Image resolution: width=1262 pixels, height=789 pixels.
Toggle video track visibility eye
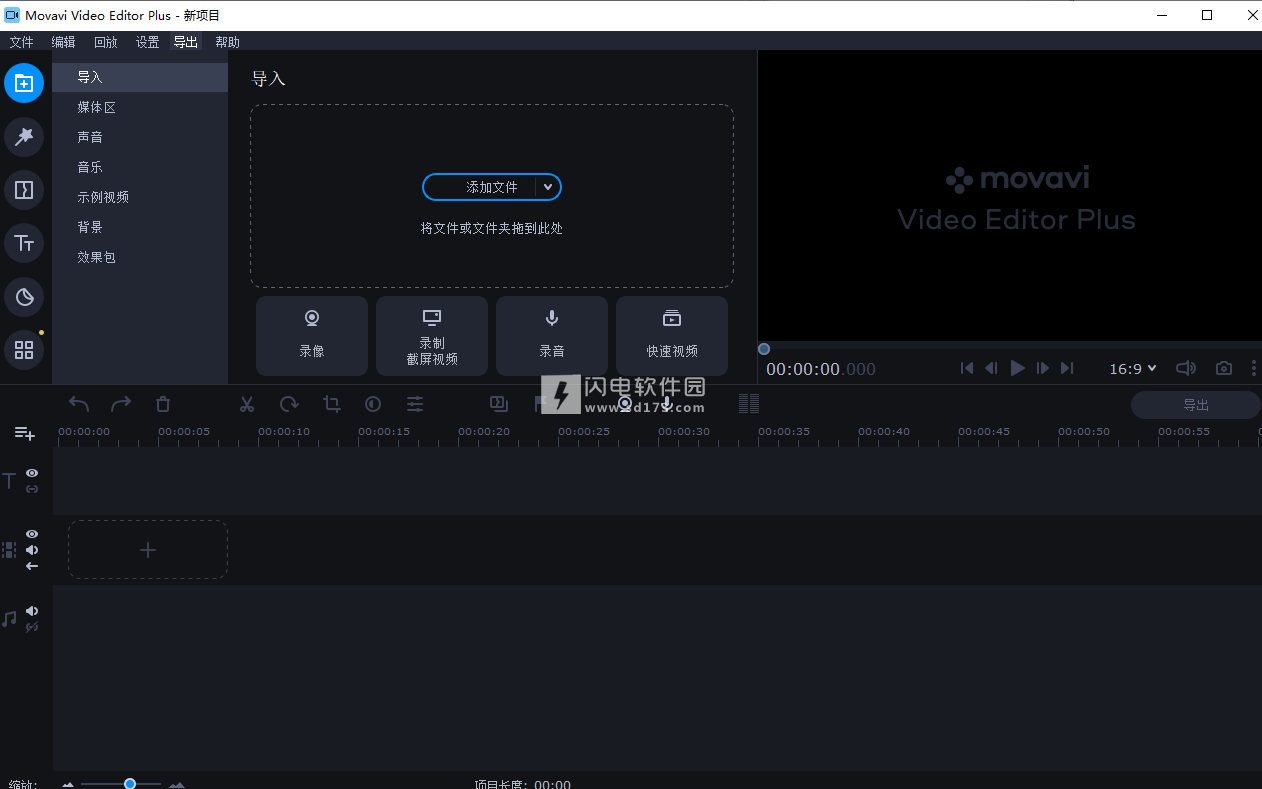(x=32, y=534)
